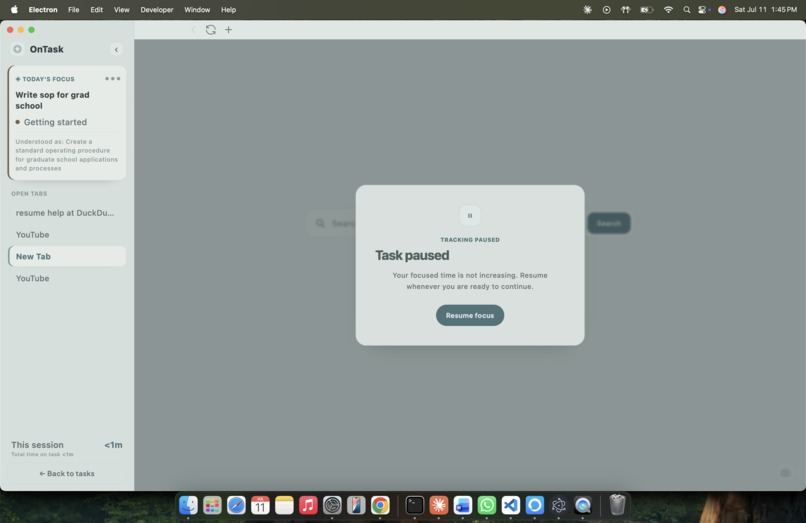806x523 pixels.
Task: Open the Window menu
Action: tap(197, 10)
